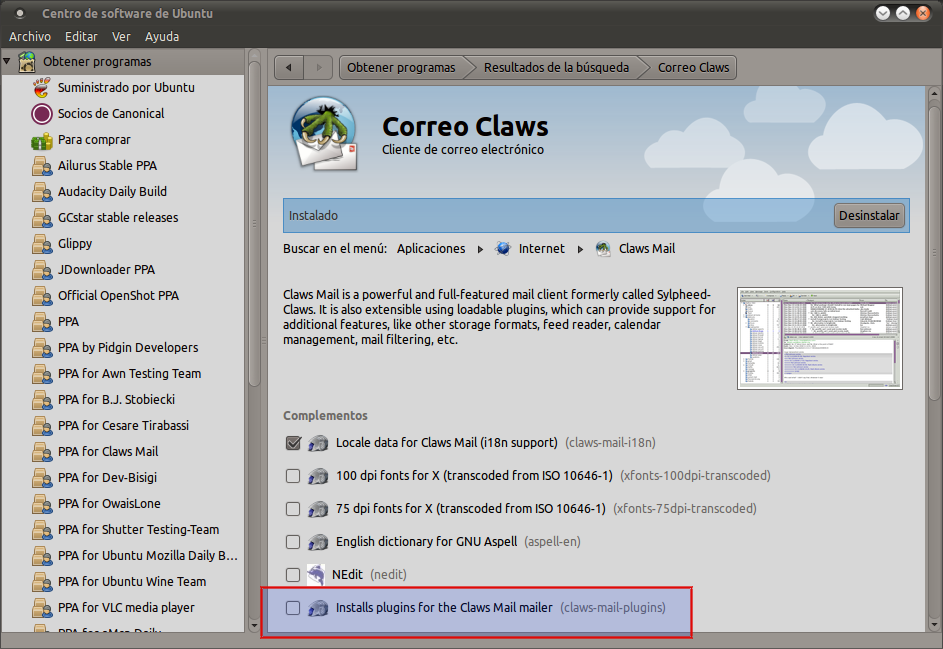This screenshot has width=943, height=649.
Task: Click the (xfonts-100dpi-transcoded) package name
Action: (695, 476)
